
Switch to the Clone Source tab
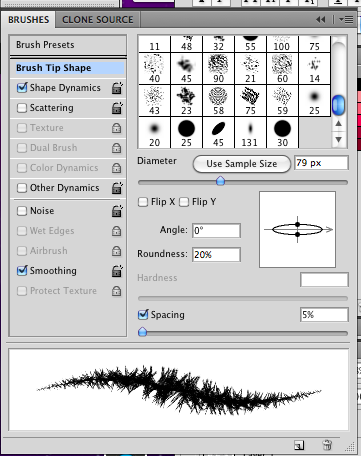[98, 20]
